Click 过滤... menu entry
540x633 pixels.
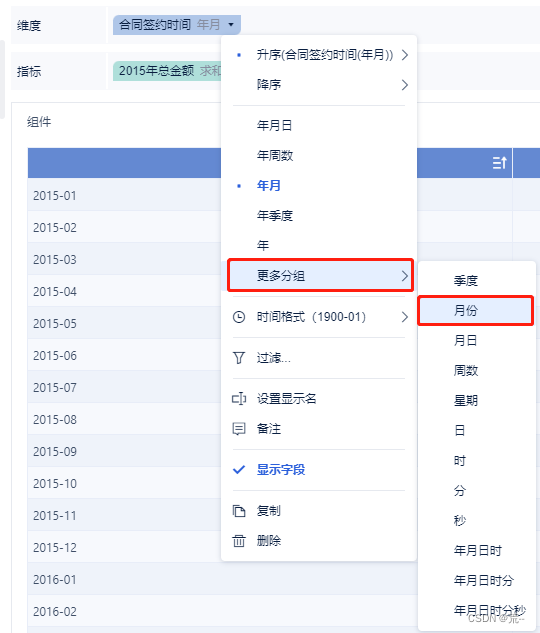[x=319, y=358]
